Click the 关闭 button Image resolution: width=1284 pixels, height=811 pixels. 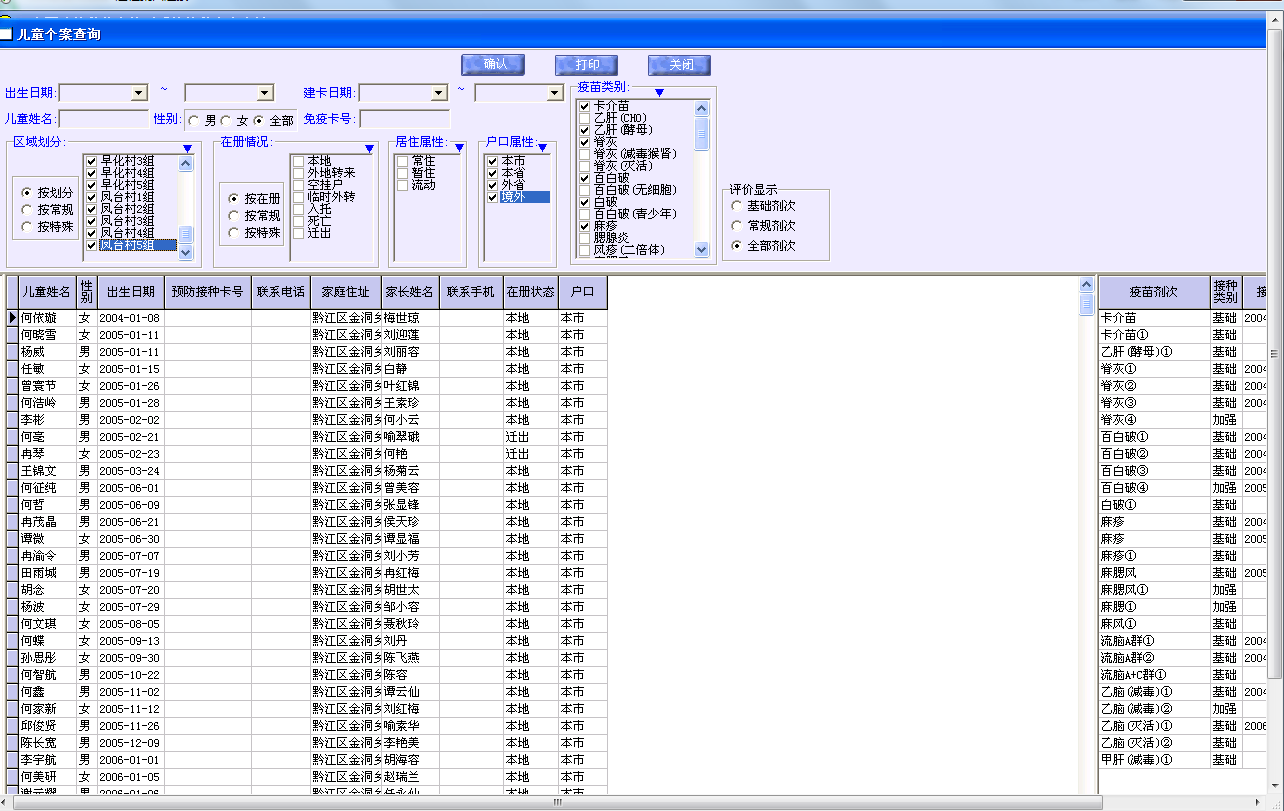pos(680,65)
